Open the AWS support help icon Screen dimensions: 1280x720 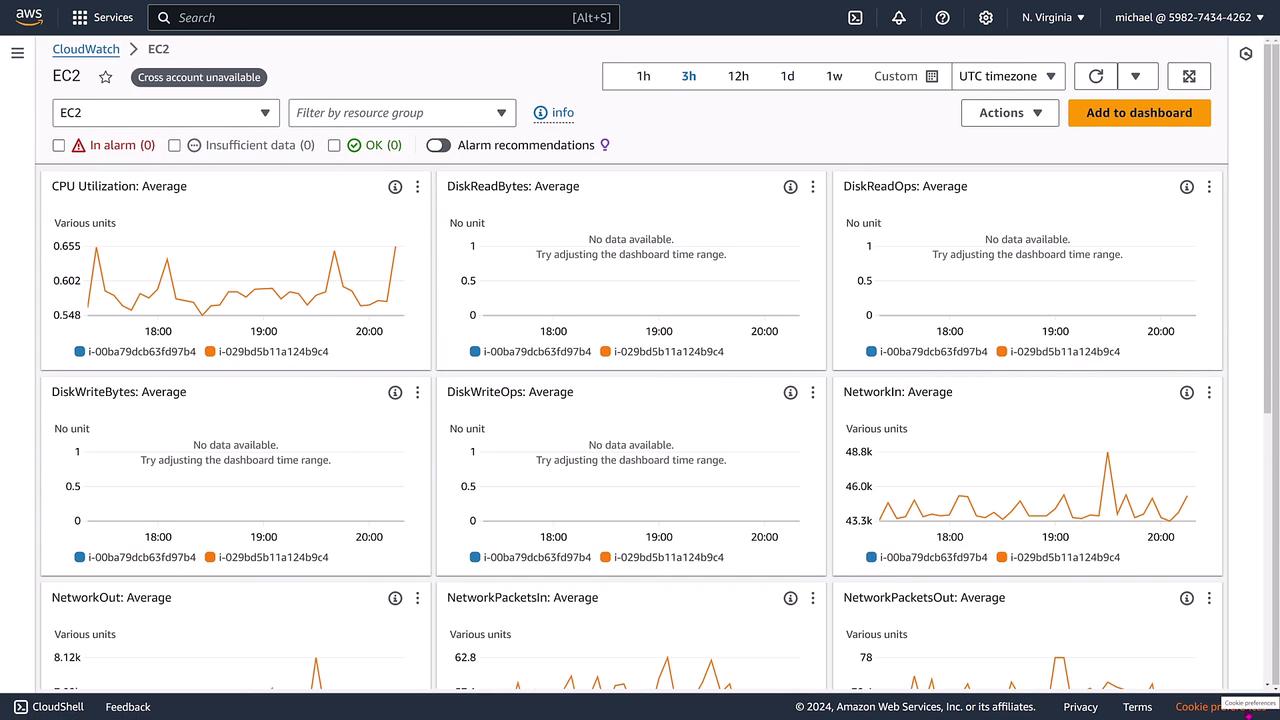[942, 17]
